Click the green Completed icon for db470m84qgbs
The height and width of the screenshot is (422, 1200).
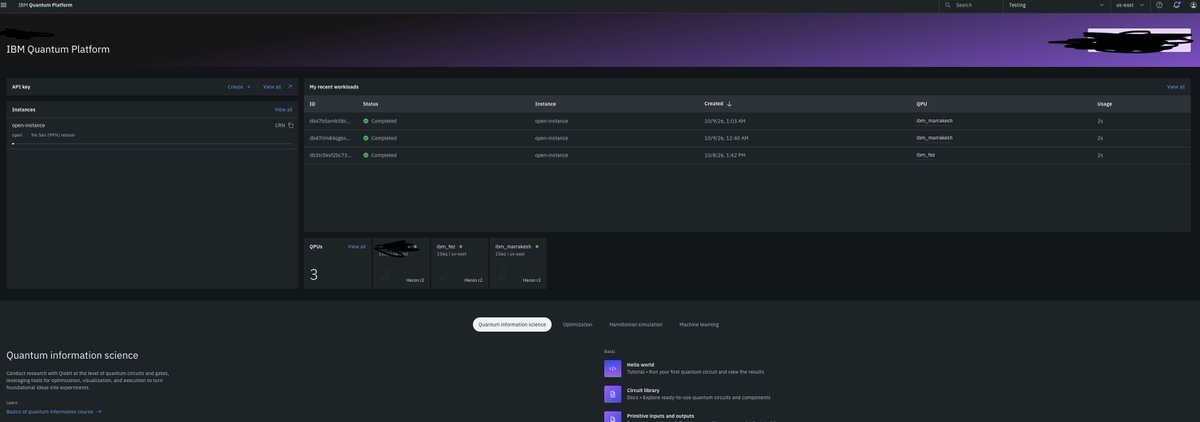pyautogui.click(x=366, y=138)
